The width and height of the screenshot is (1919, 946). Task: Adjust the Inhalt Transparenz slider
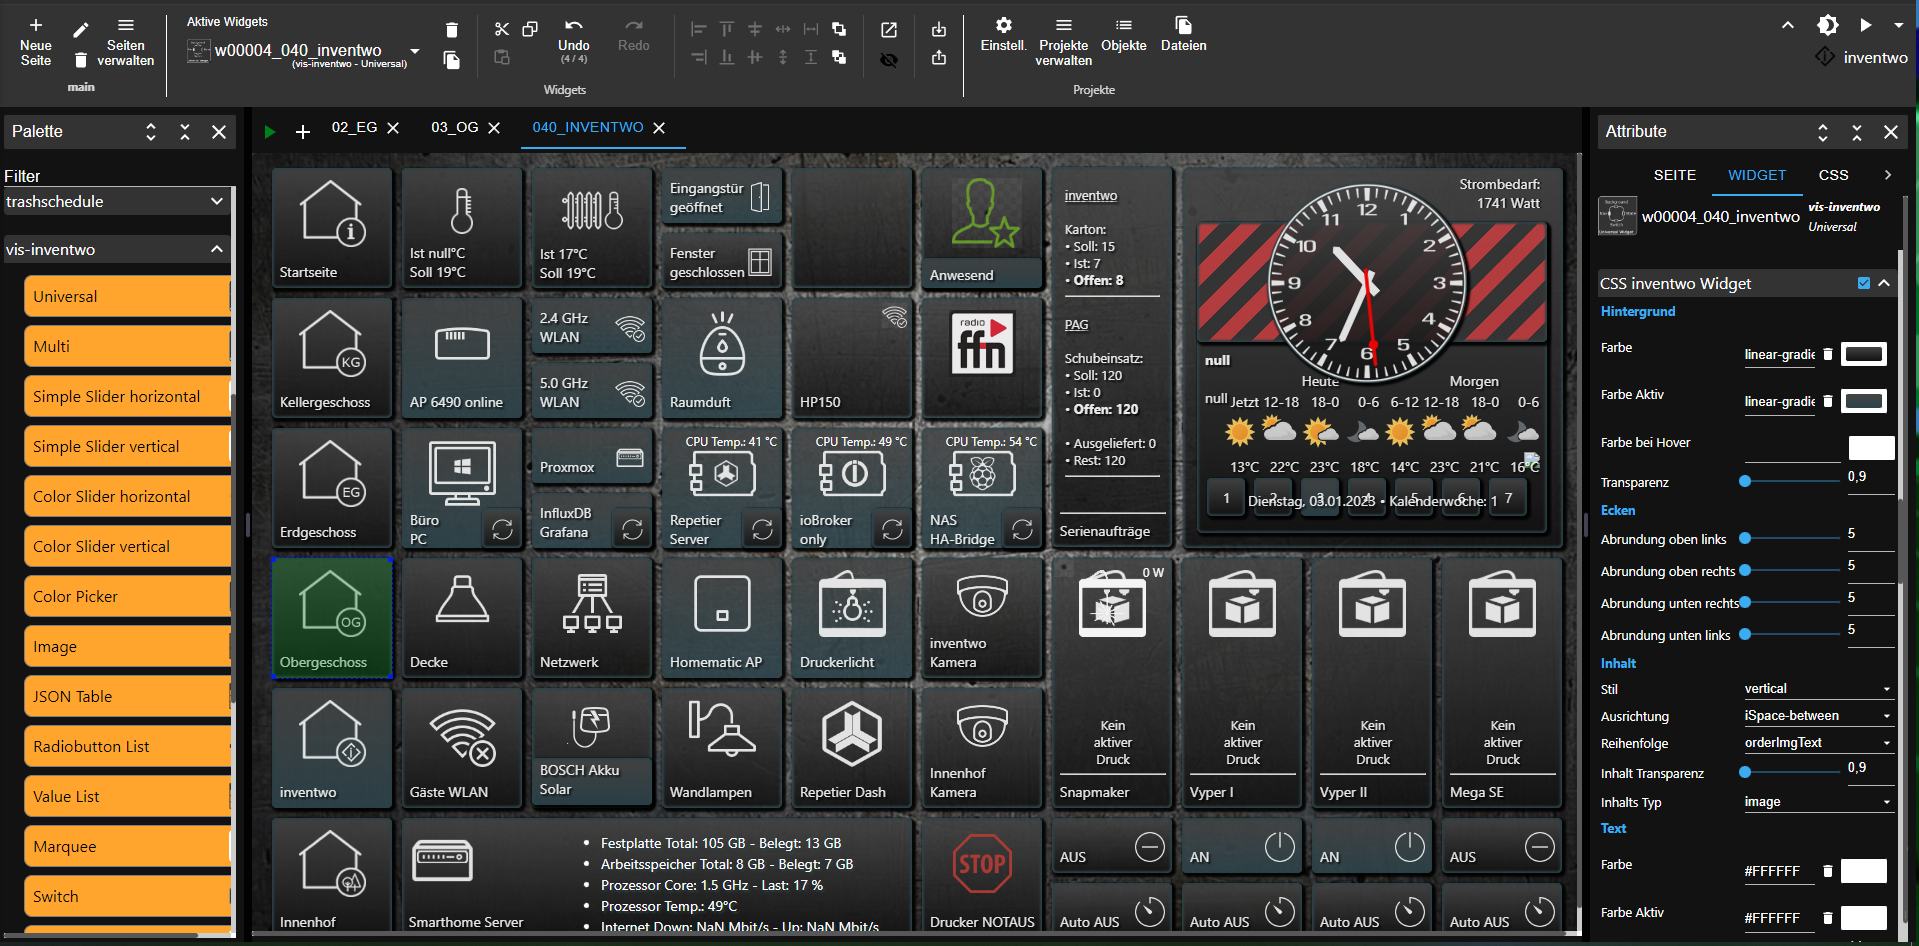tap(1791, 772)
